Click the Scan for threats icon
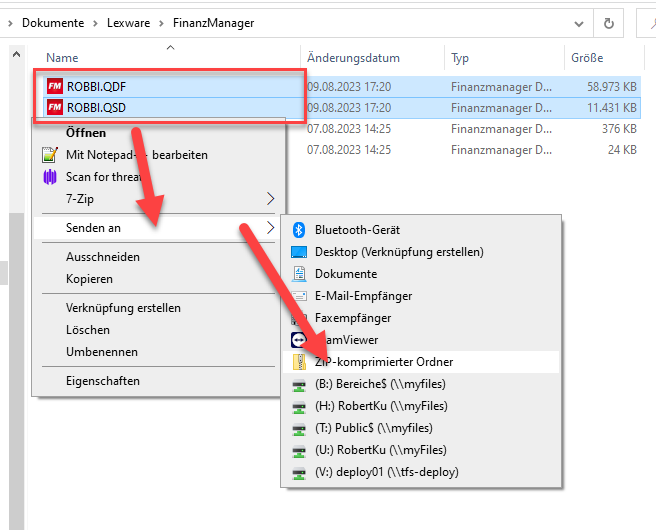This screenshot has height=530, width=656. (x=50, y=177)
